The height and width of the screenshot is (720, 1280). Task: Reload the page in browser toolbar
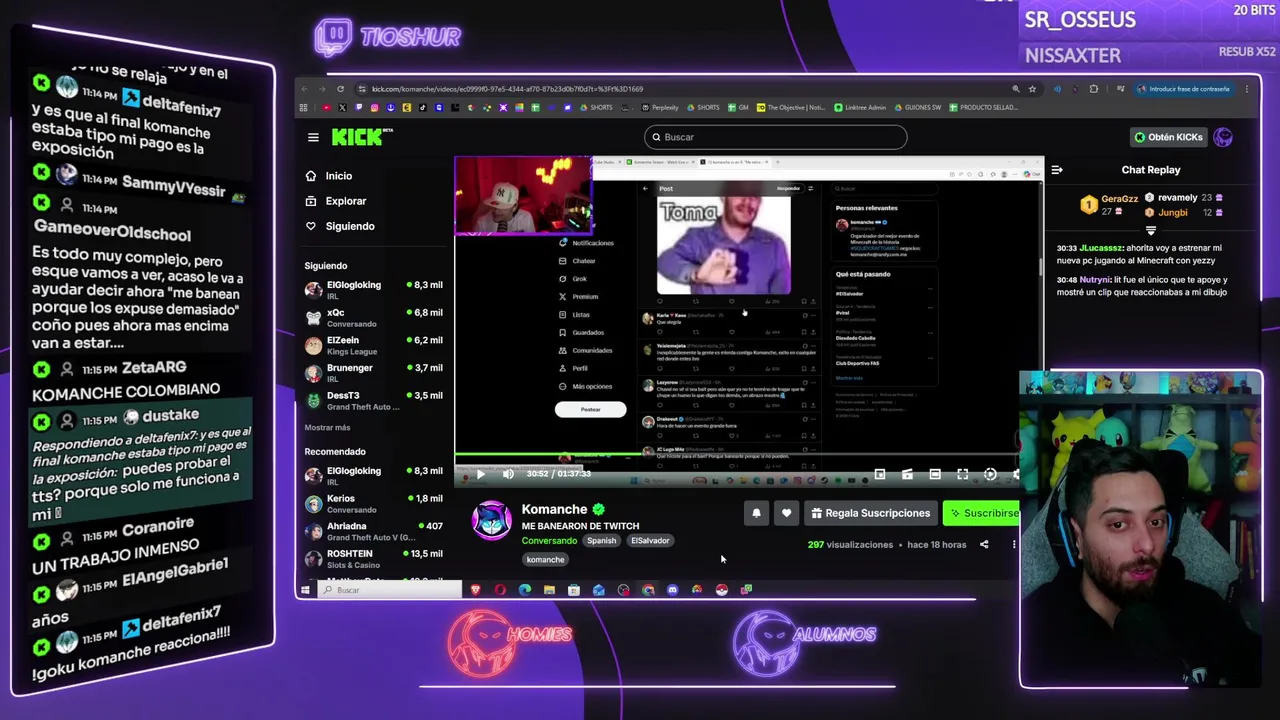point(340,89)
